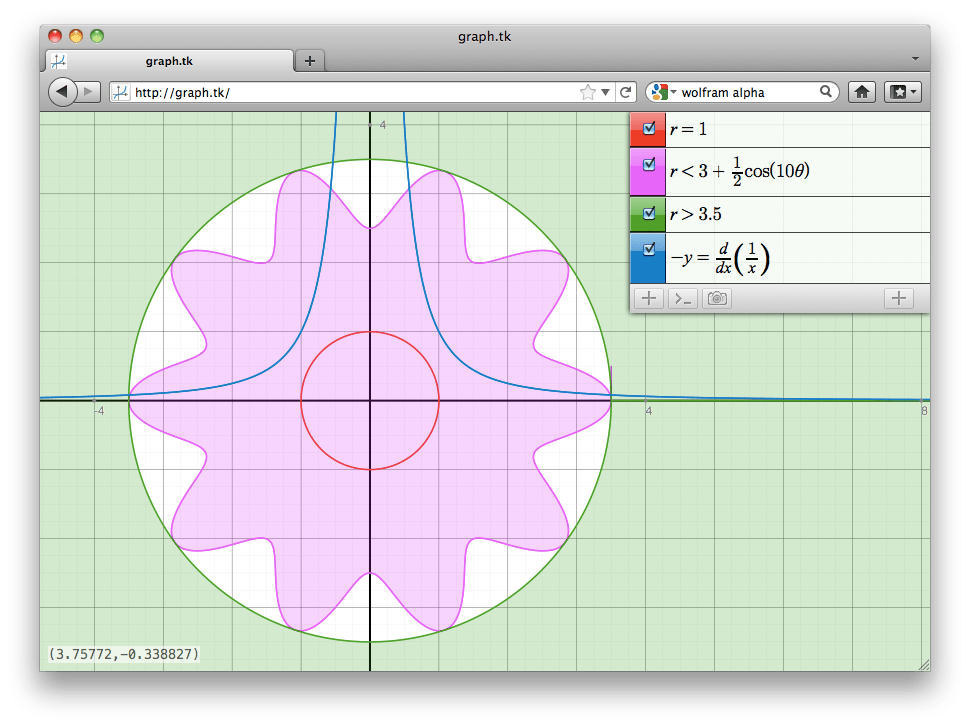Screen dimensions: 970x726
Task: Click the green zoom window button
Action: coord(97,36)
